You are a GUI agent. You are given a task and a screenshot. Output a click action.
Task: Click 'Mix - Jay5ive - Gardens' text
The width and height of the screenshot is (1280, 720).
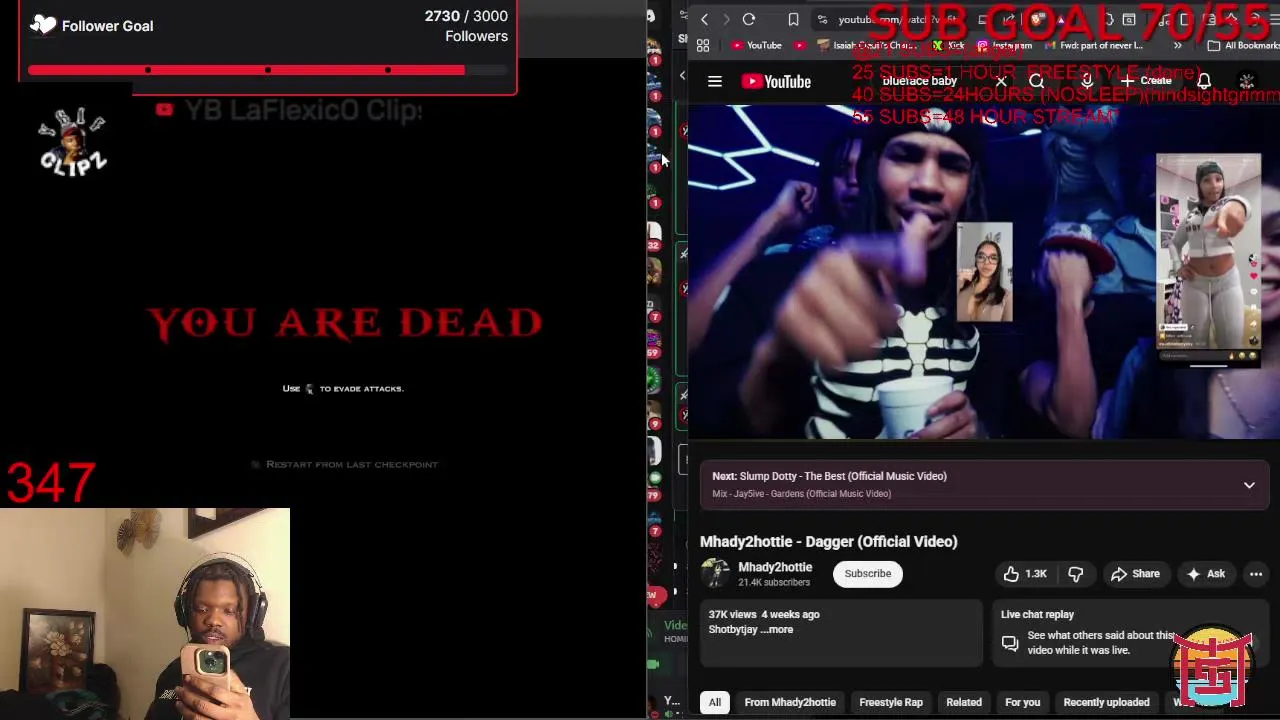(x=801, y=494)
